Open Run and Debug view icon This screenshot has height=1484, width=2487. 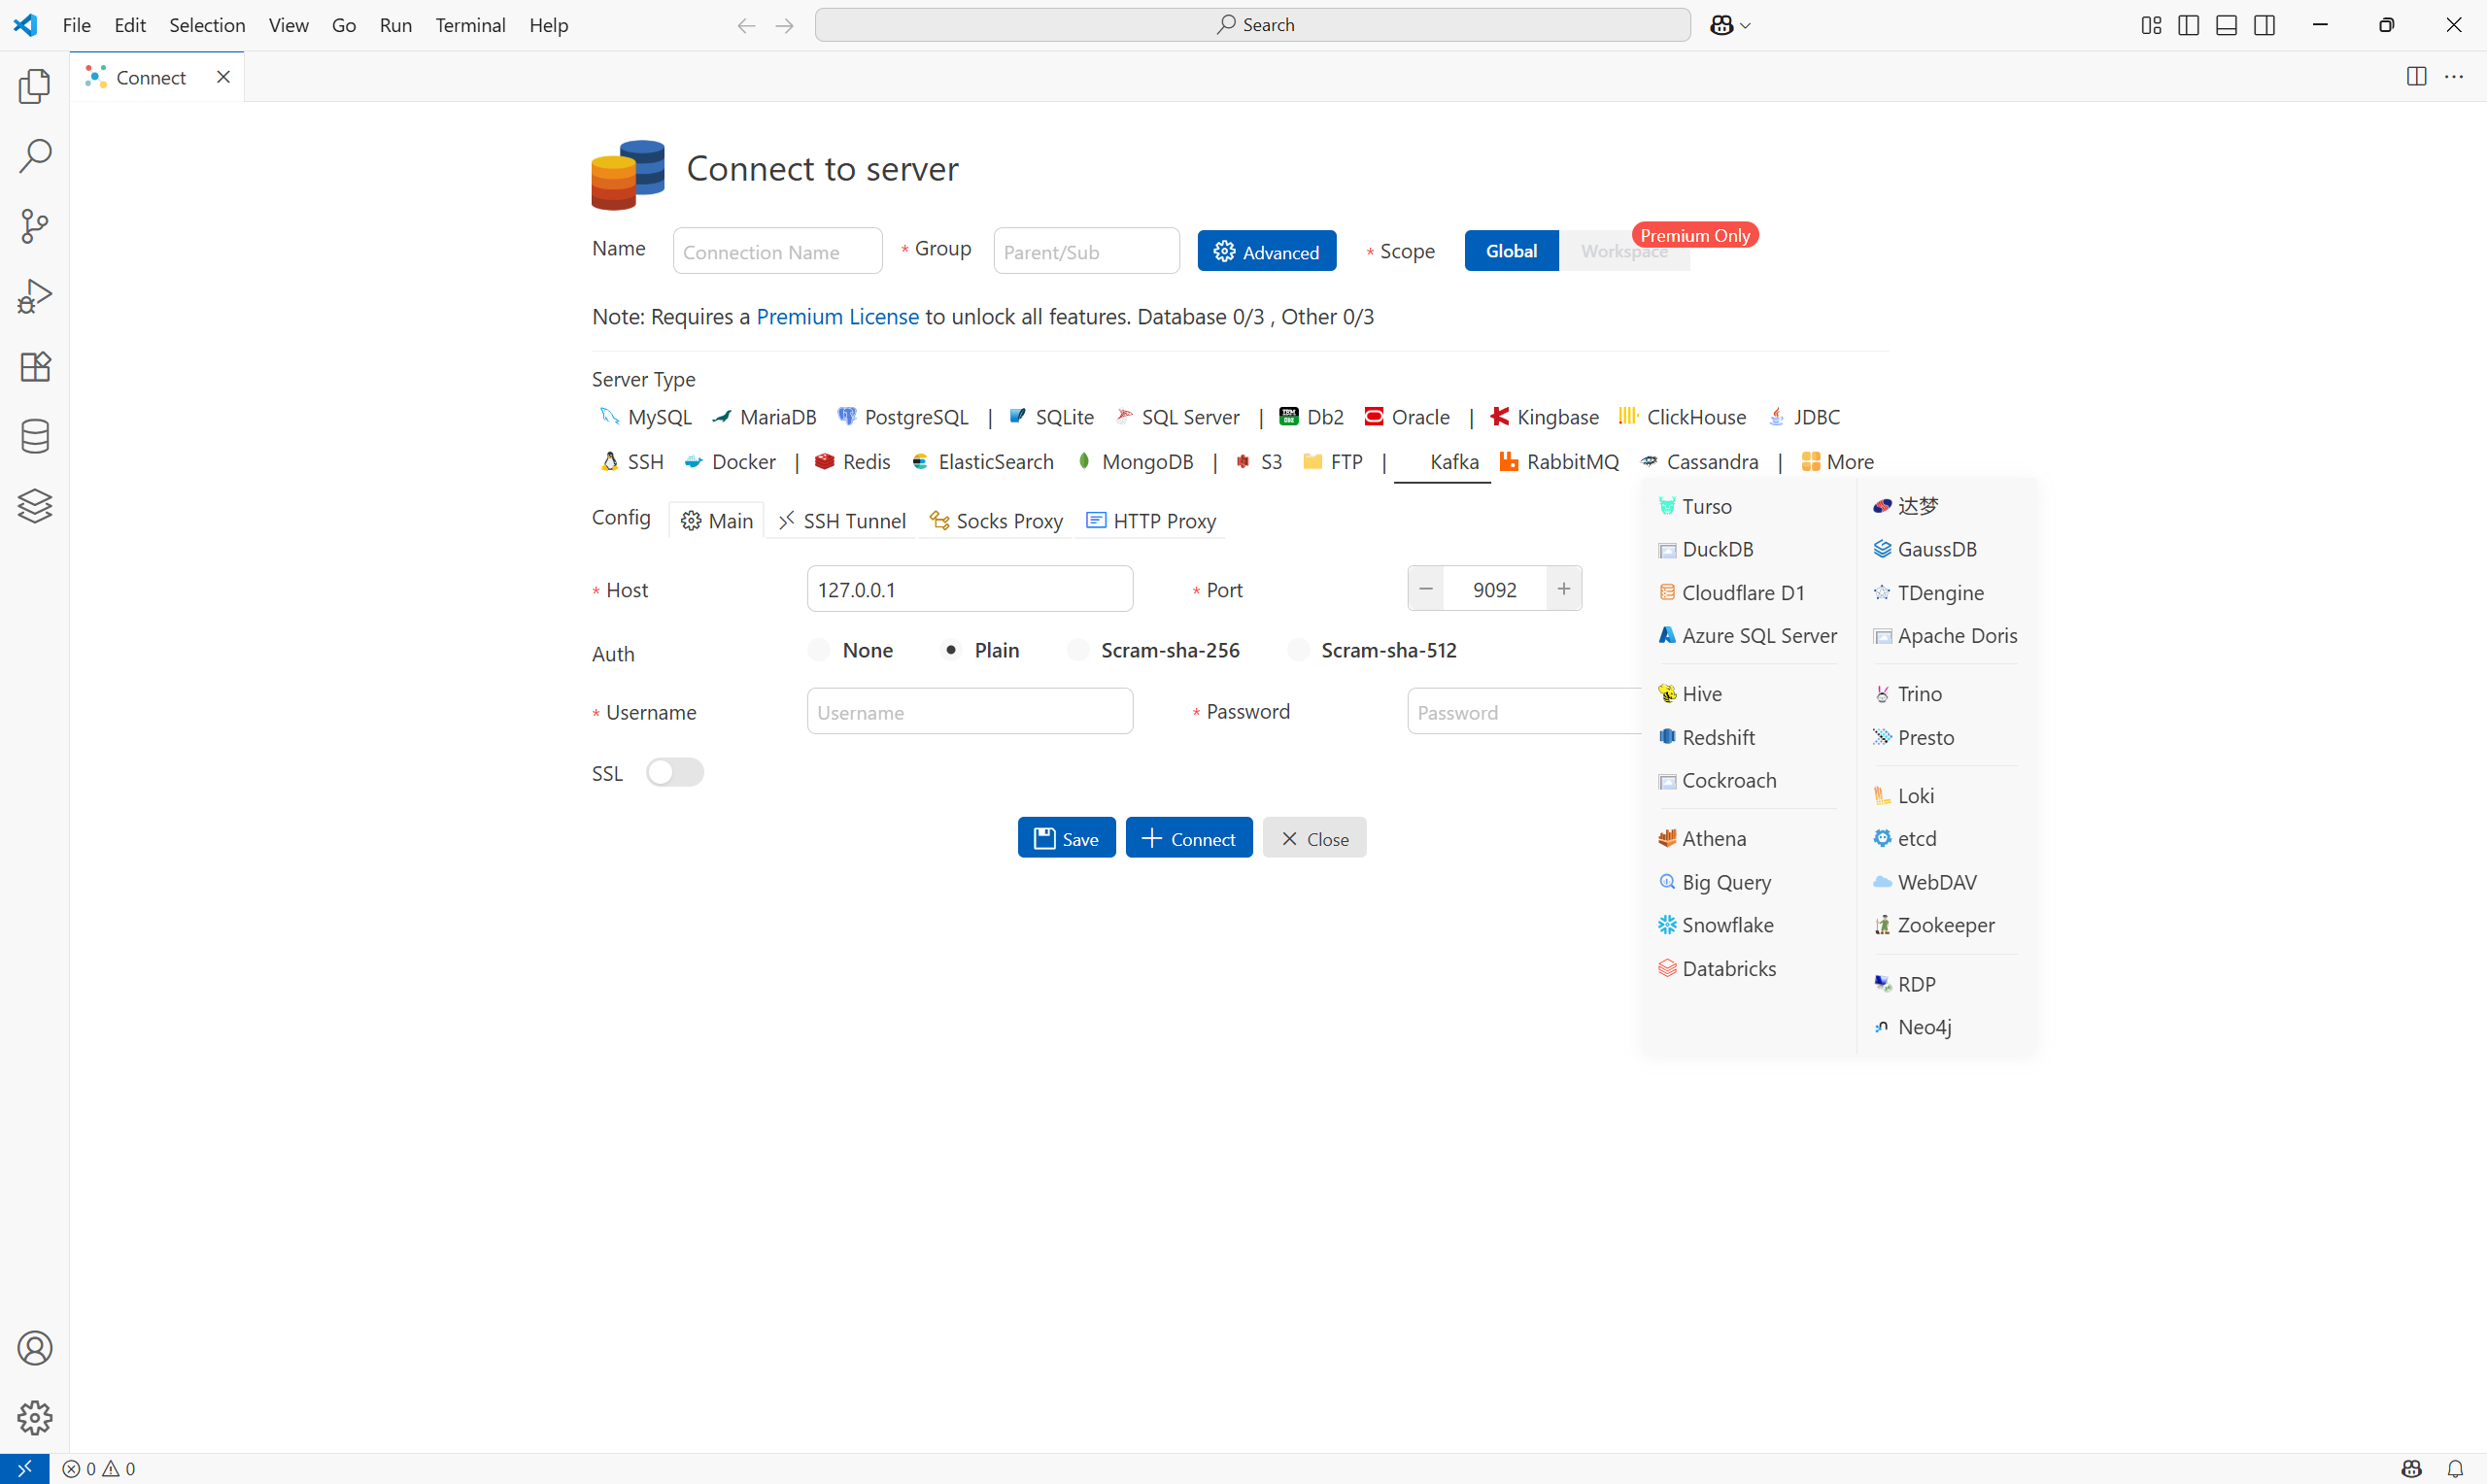click(35, 296)
